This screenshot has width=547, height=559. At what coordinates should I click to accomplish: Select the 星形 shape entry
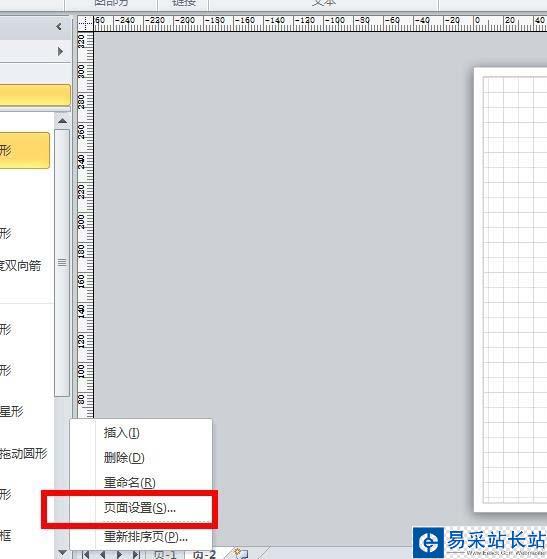(x=12, y=411)
